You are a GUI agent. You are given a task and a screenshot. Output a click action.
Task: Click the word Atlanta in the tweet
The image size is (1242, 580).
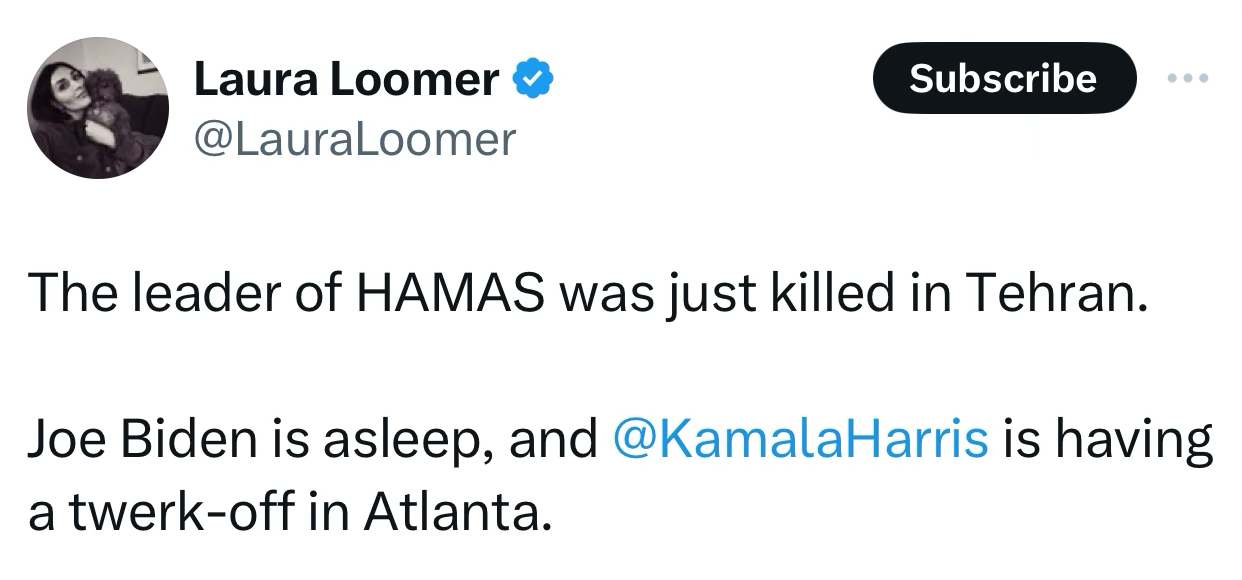pos(457,512)
